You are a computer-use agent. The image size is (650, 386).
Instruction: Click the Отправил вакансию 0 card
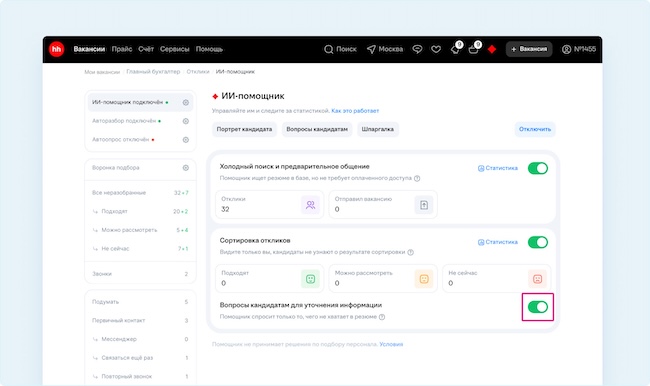tap(383, 204)
